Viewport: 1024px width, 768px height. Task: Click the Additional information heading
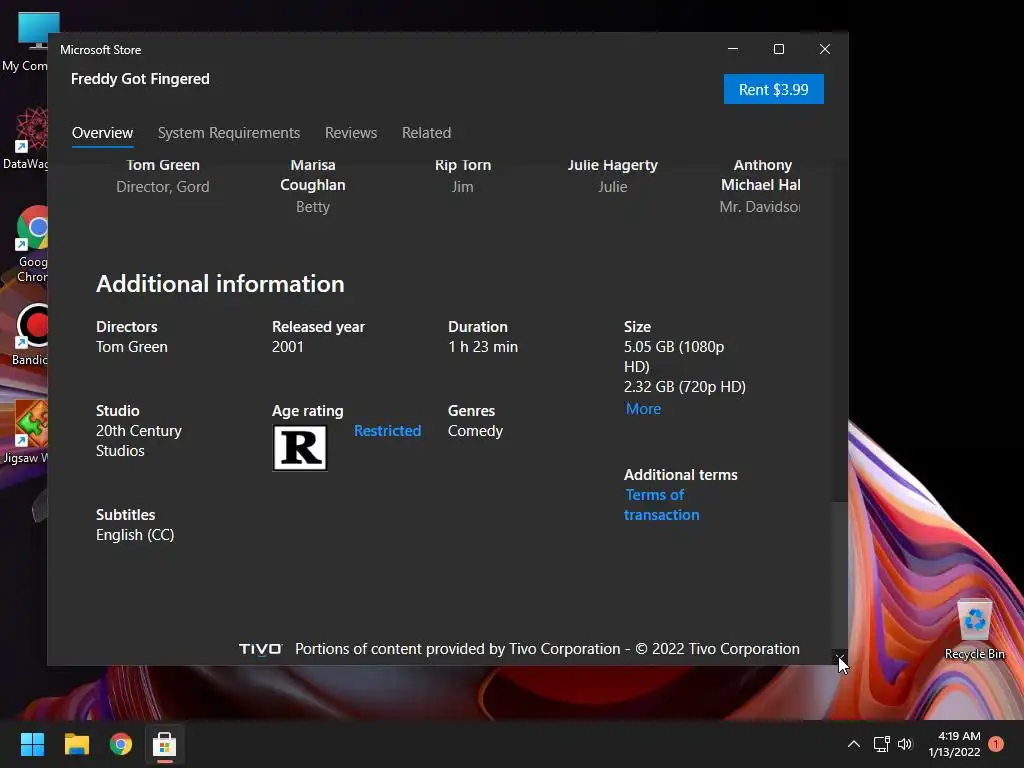tap(220, 284)
